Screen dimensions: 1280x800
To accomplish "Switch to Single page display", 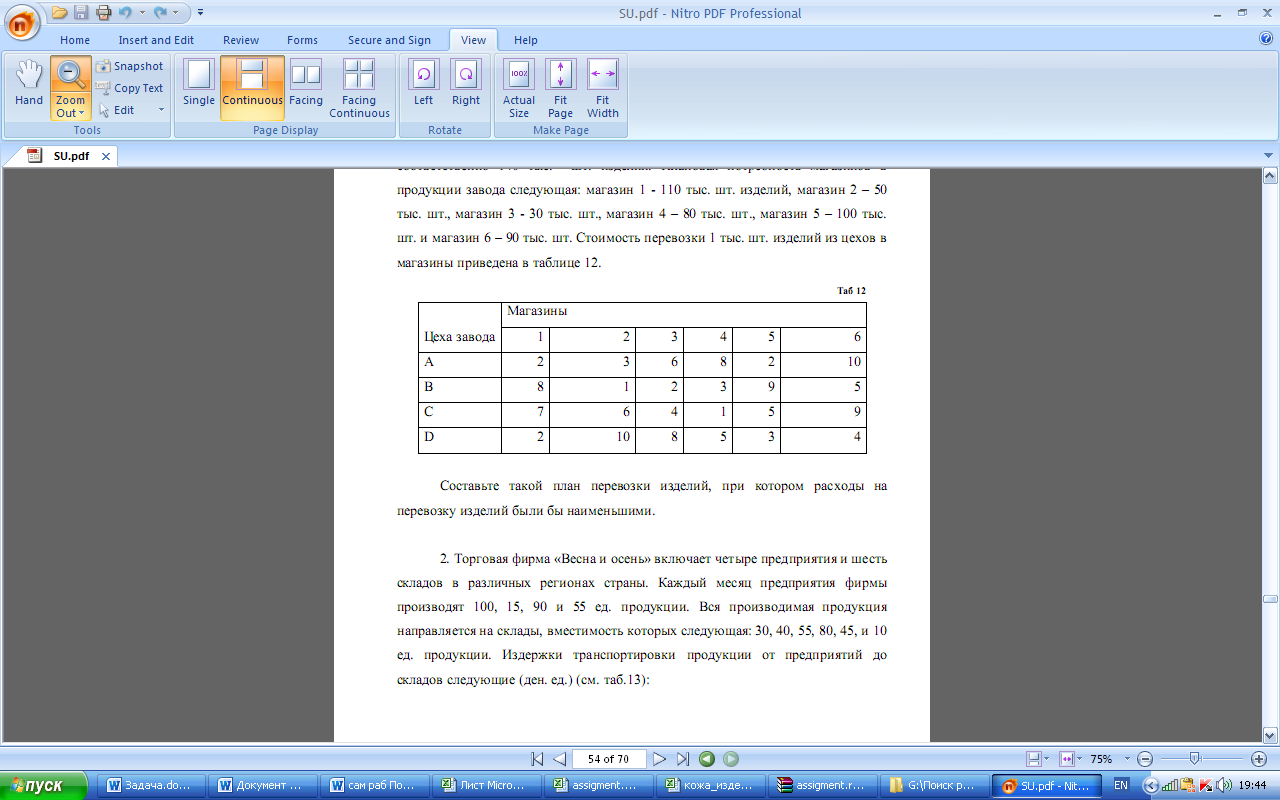I will 199,83.
